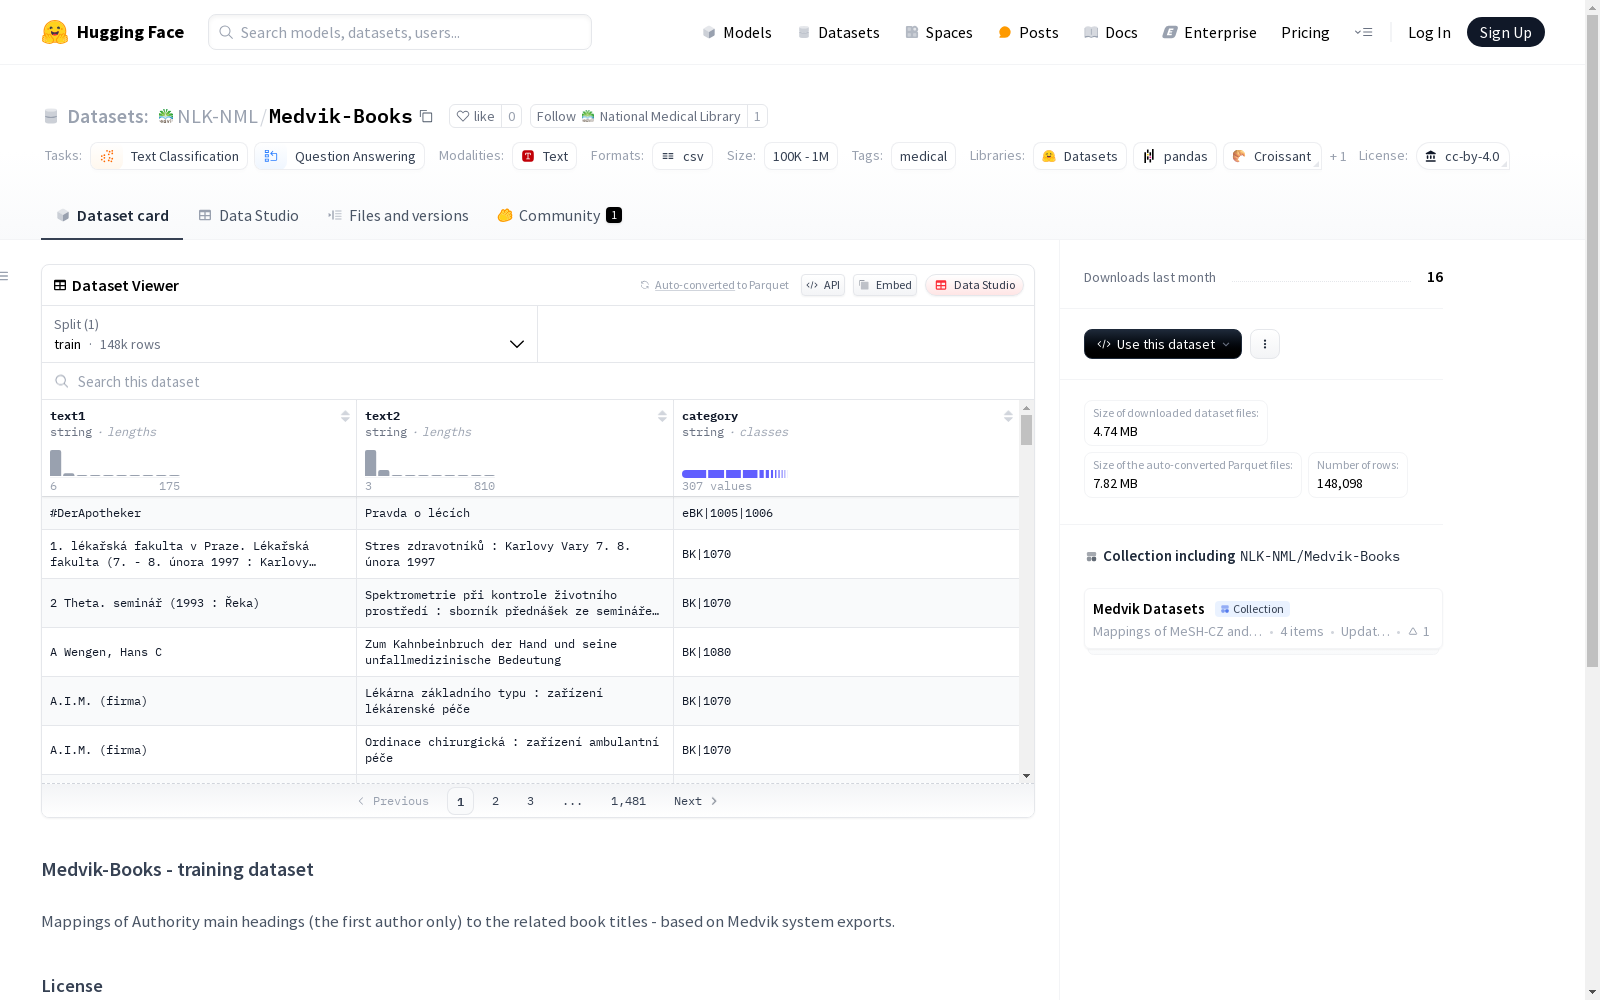This screenshot has height=1000, width=1600.
Task: Sort the text2 column using its sort arrows
Action: click(x=662, y=416)
